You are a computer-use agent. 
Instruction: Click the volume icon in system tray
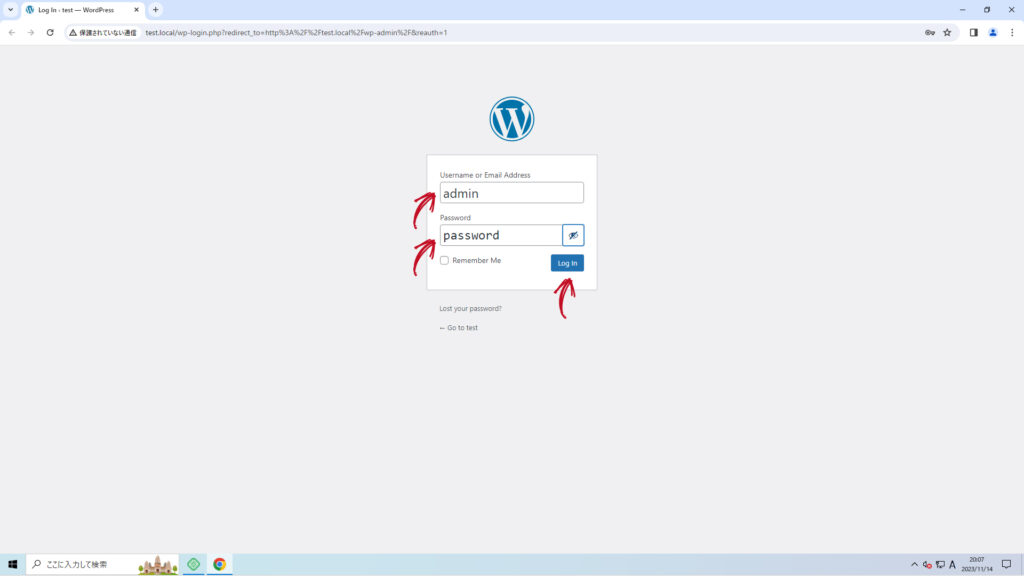tap(927, 564)
